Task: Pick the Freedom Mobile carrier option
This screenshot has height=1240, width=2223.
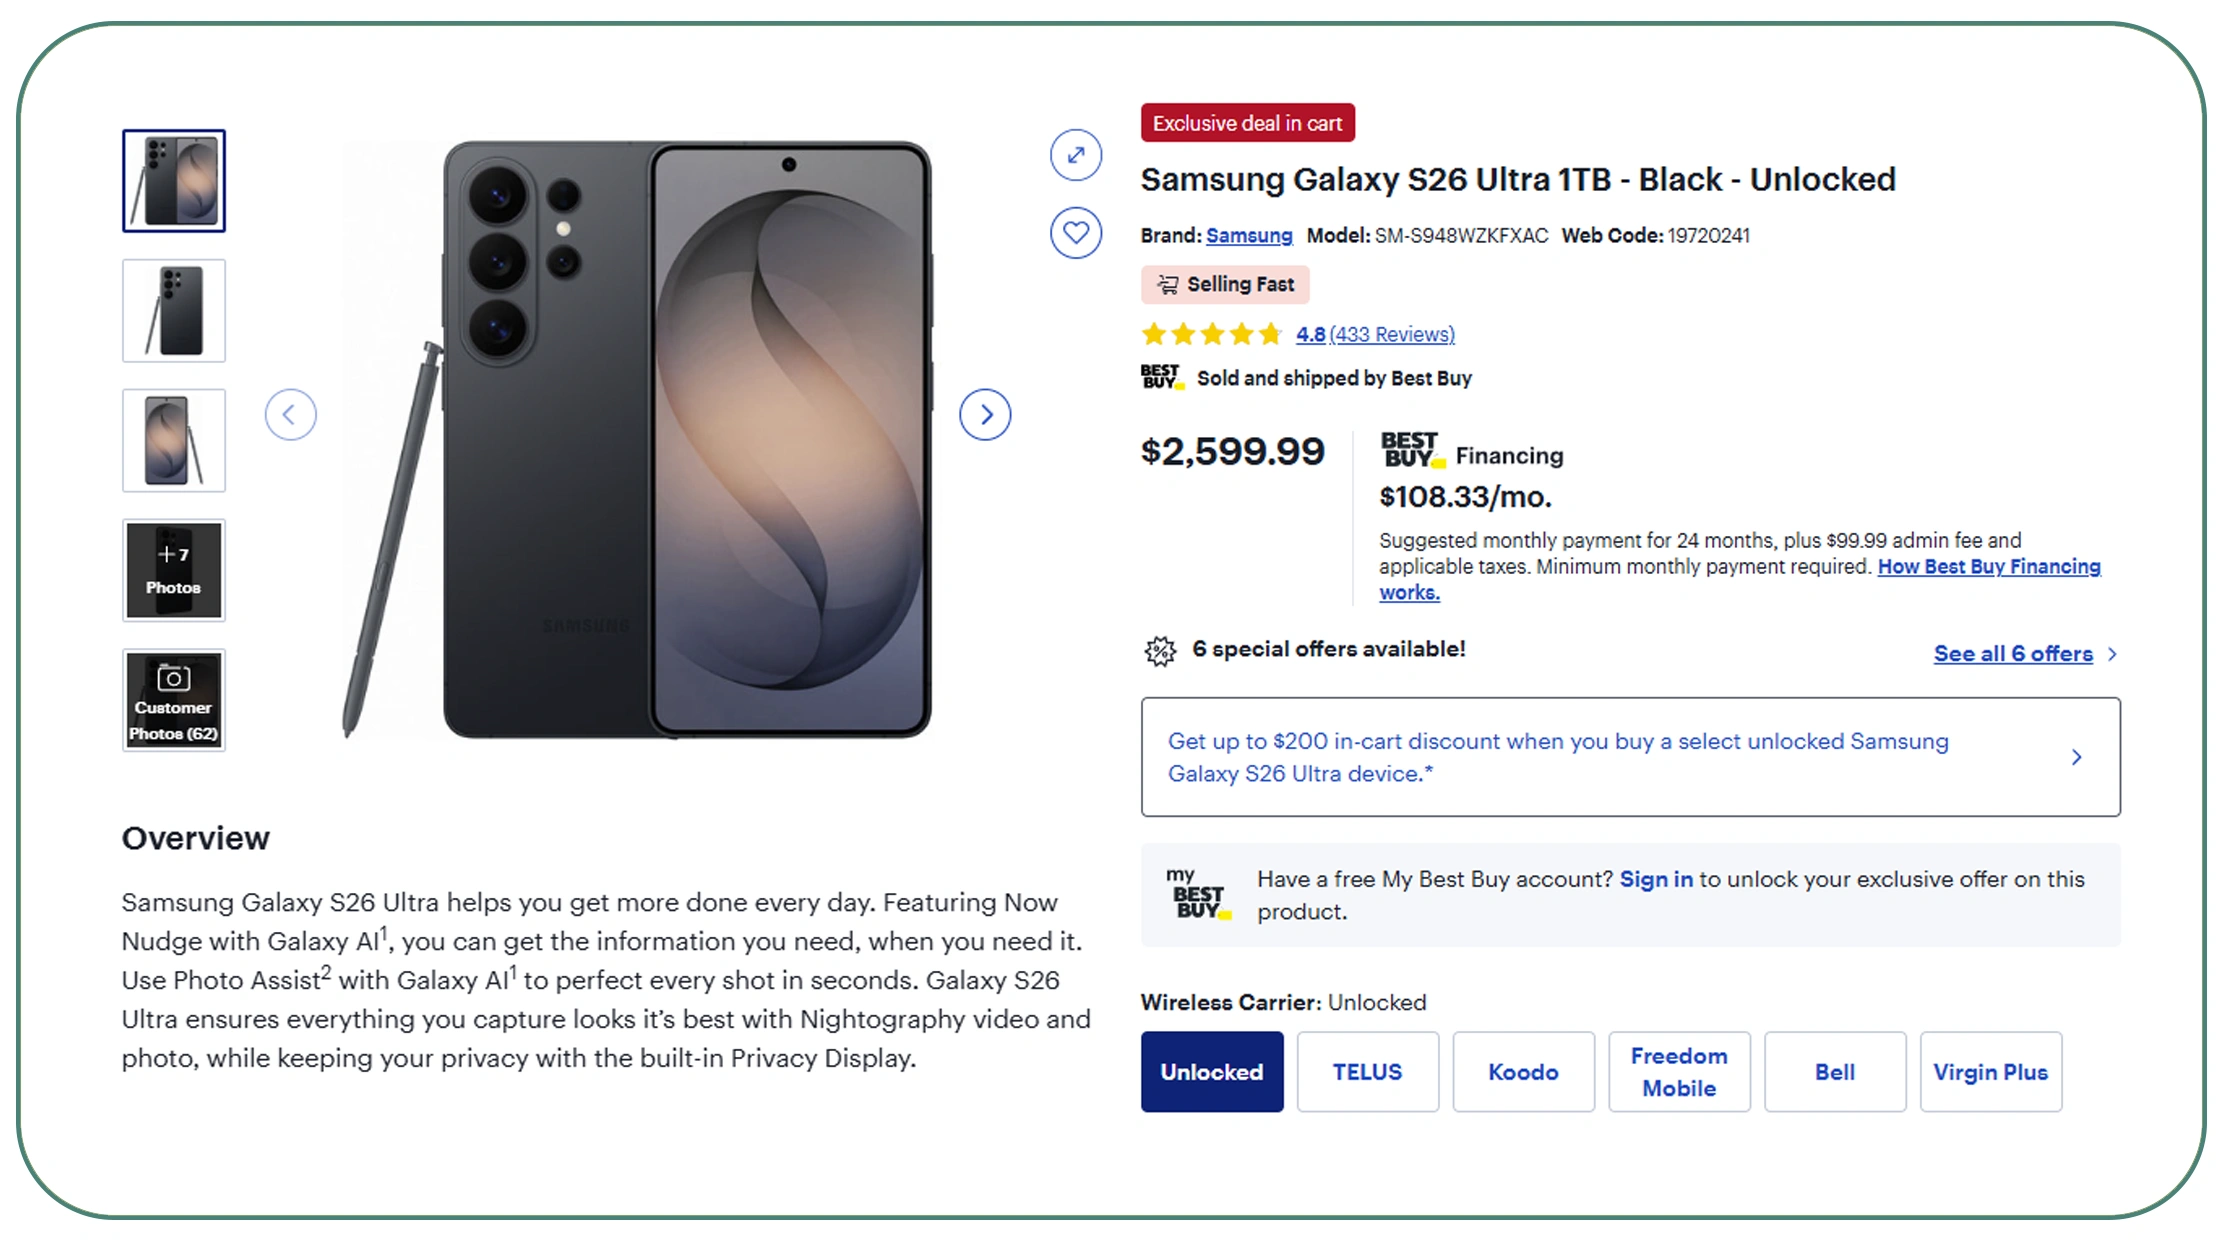Action: coord(1679,1072)
